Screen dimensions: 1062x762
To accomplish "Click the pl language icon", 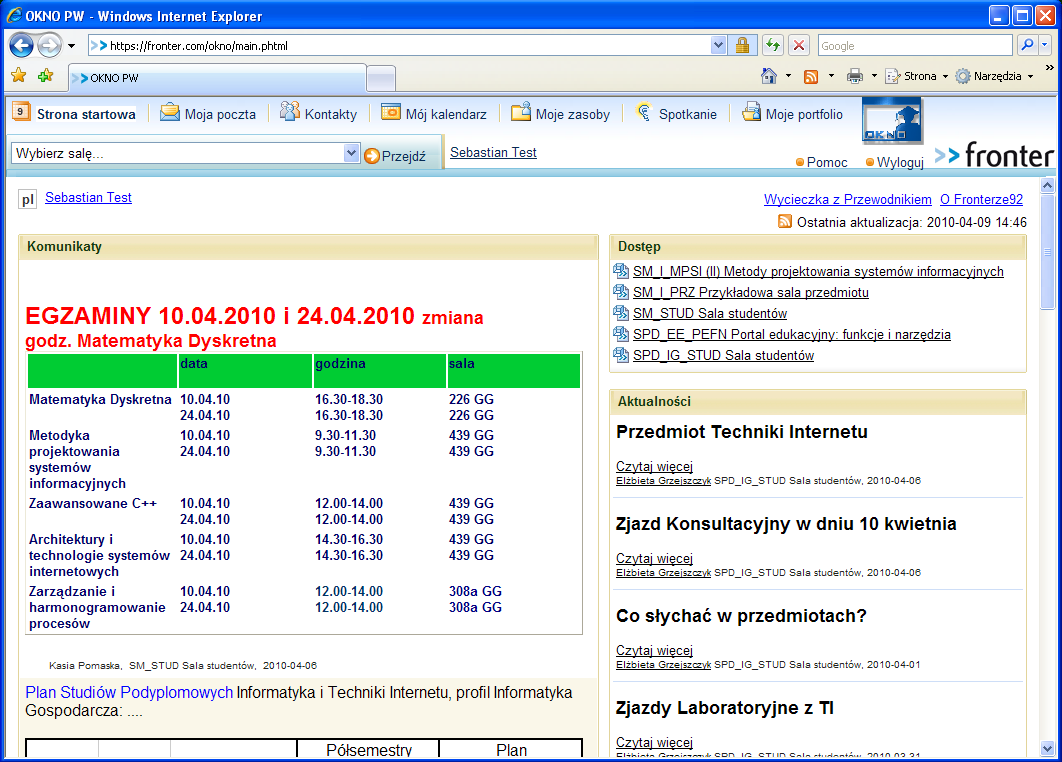I will pos(27,199).
